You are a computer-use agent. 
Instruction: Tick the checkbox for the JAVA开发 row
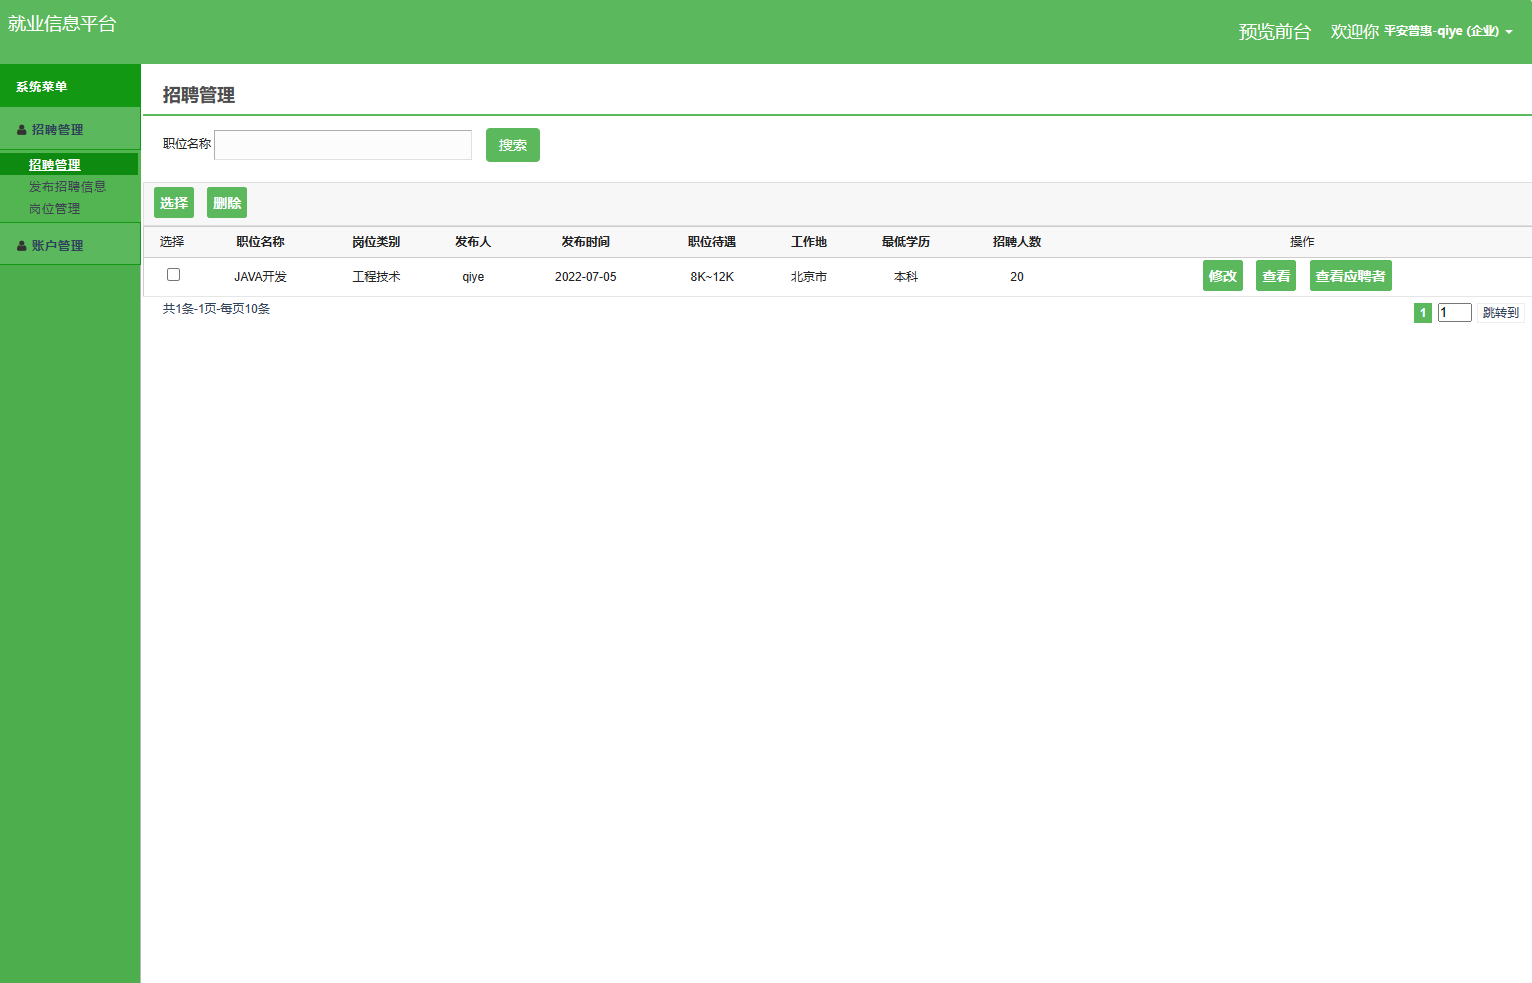173,275
